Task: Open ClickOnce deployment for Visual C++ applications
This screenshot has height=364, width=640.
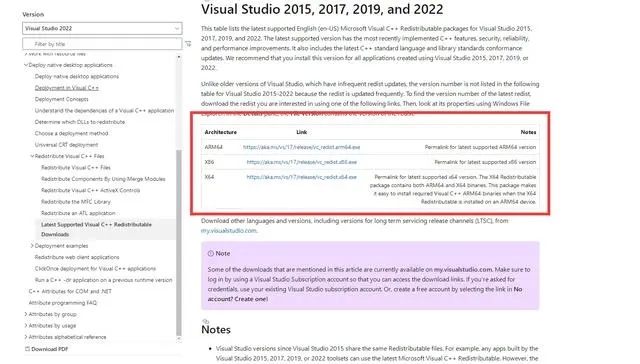Action: pos(96,269)
